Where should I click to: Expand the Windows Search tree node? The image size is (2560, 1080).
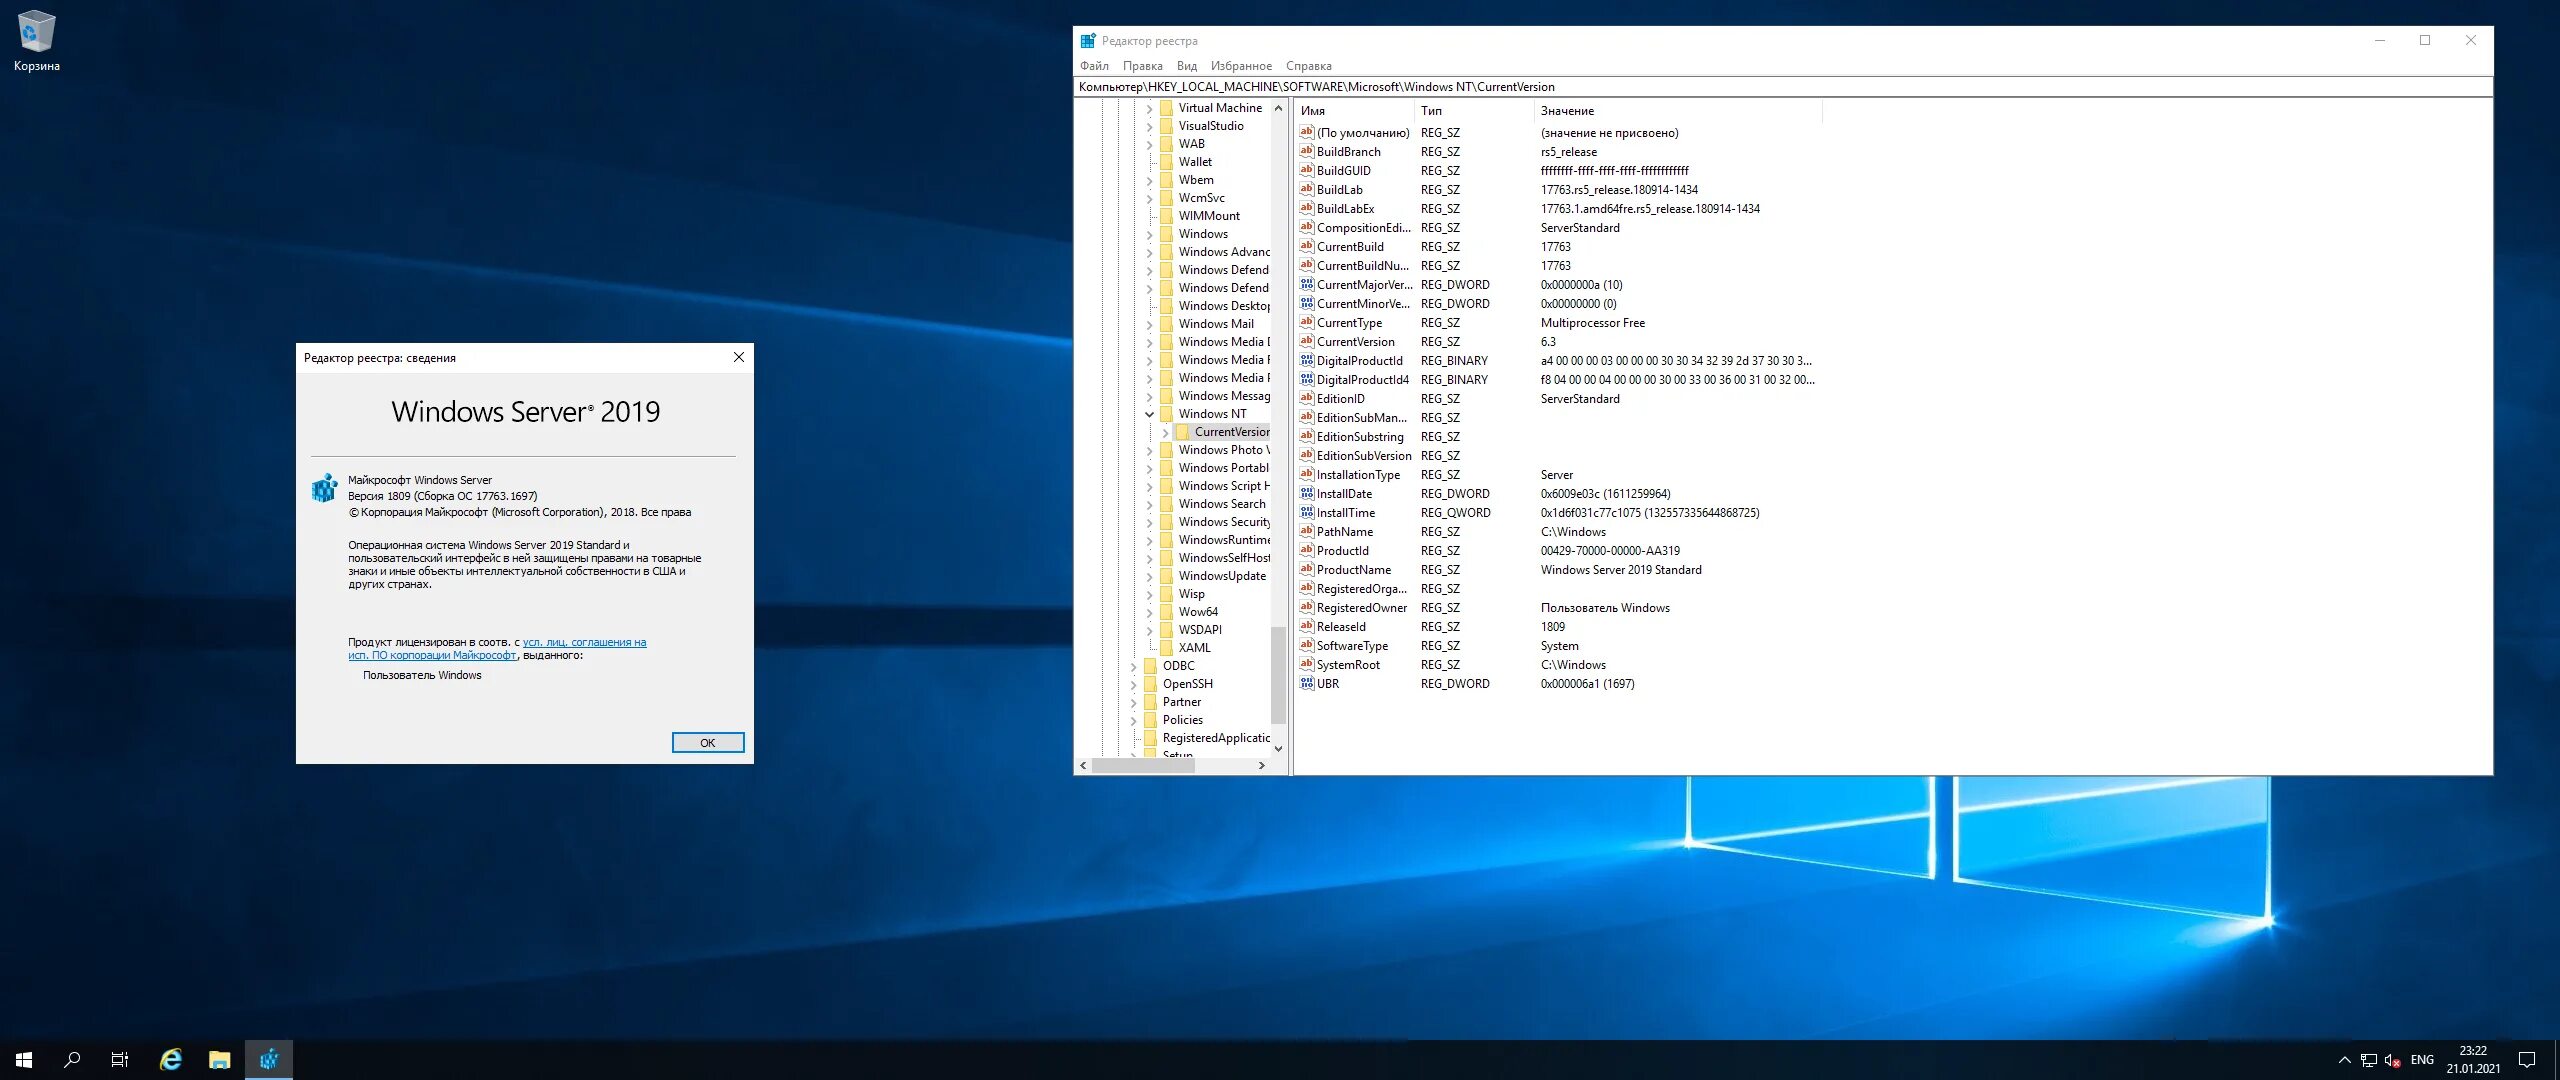[x=1150, y=504]
